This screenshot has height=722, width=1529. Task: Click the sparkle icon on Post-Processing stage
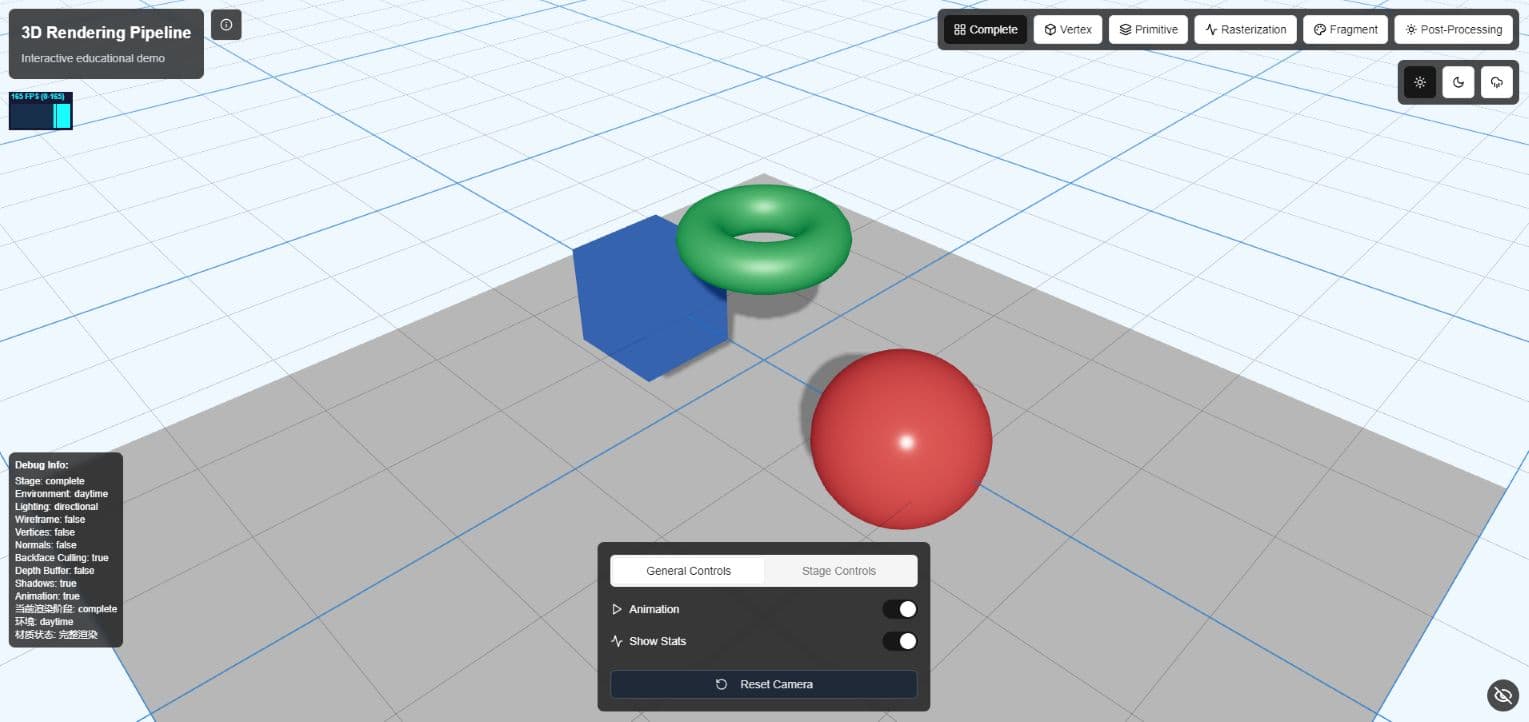point(1410,29)
